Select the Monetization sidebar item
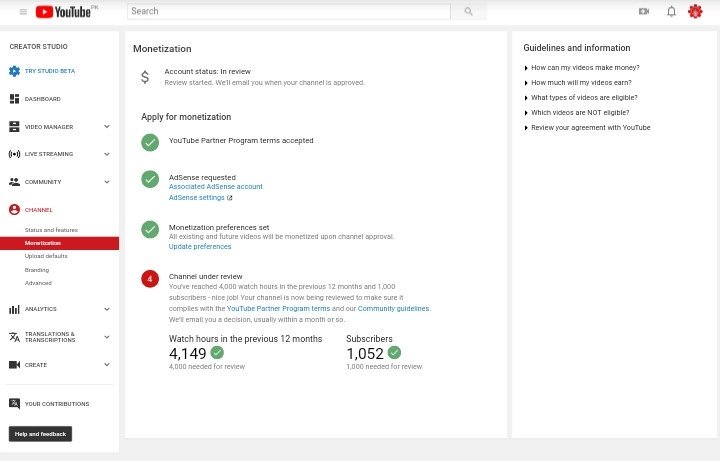The image size is (720, 461). (x=60, y=243)
